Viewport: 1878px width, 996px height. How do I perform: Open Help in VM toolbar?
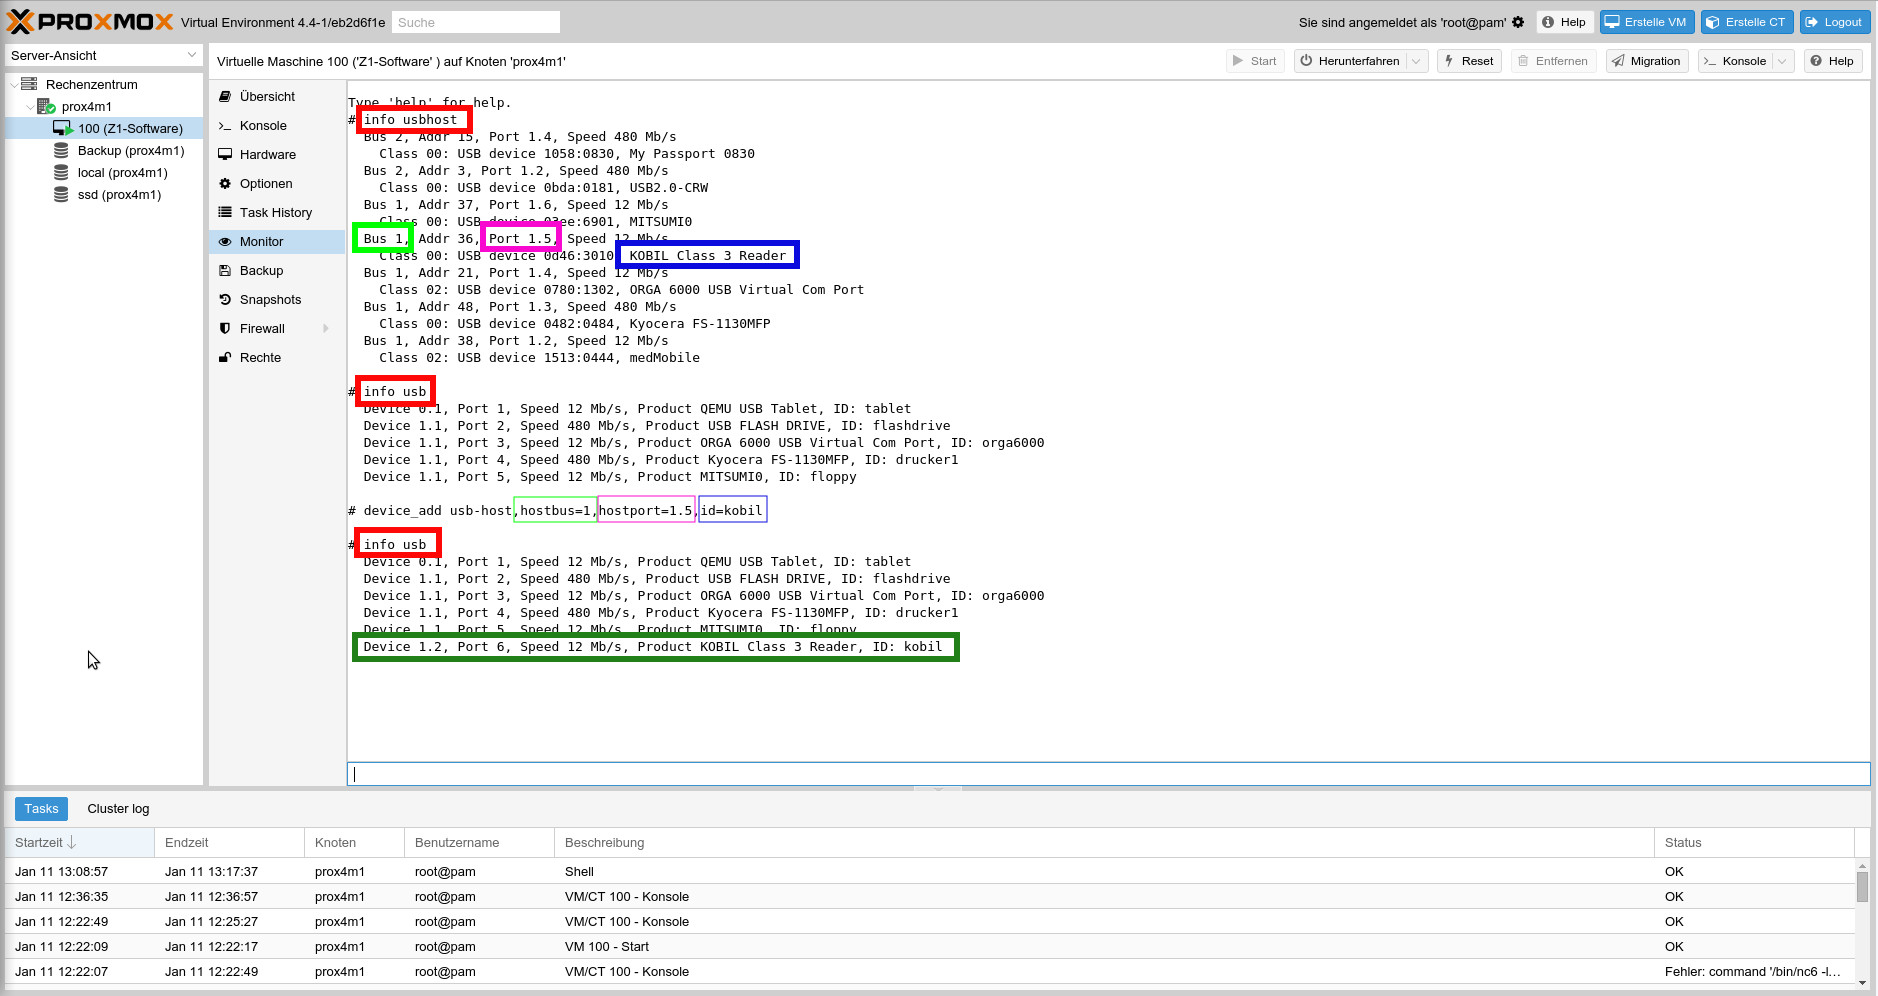tap(1832, 61)
